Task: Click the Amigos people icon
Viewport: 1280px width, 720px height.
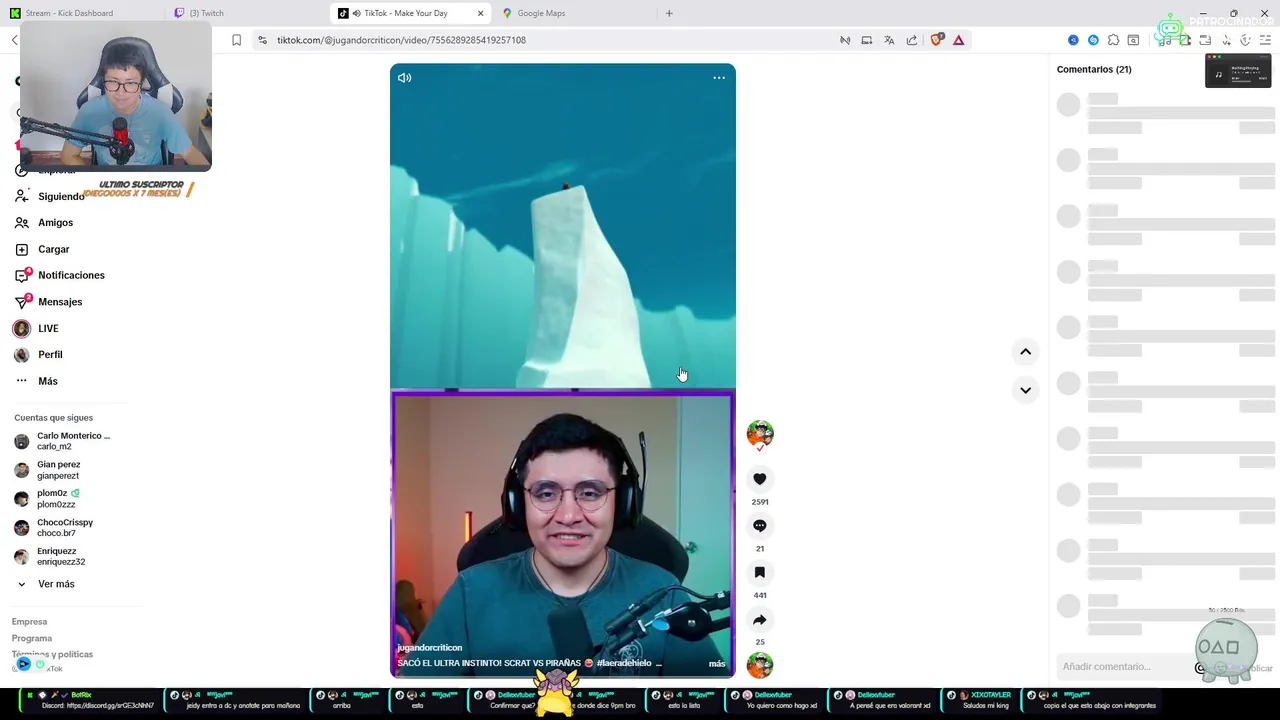Action: point(22,223)
